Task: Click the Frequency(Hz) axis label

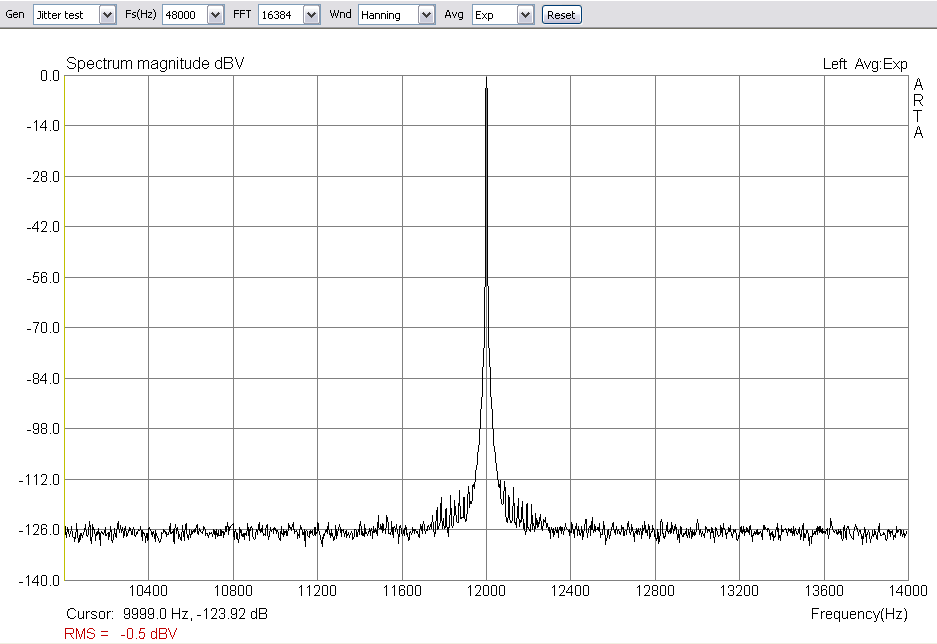Action: tap(859, 614)
